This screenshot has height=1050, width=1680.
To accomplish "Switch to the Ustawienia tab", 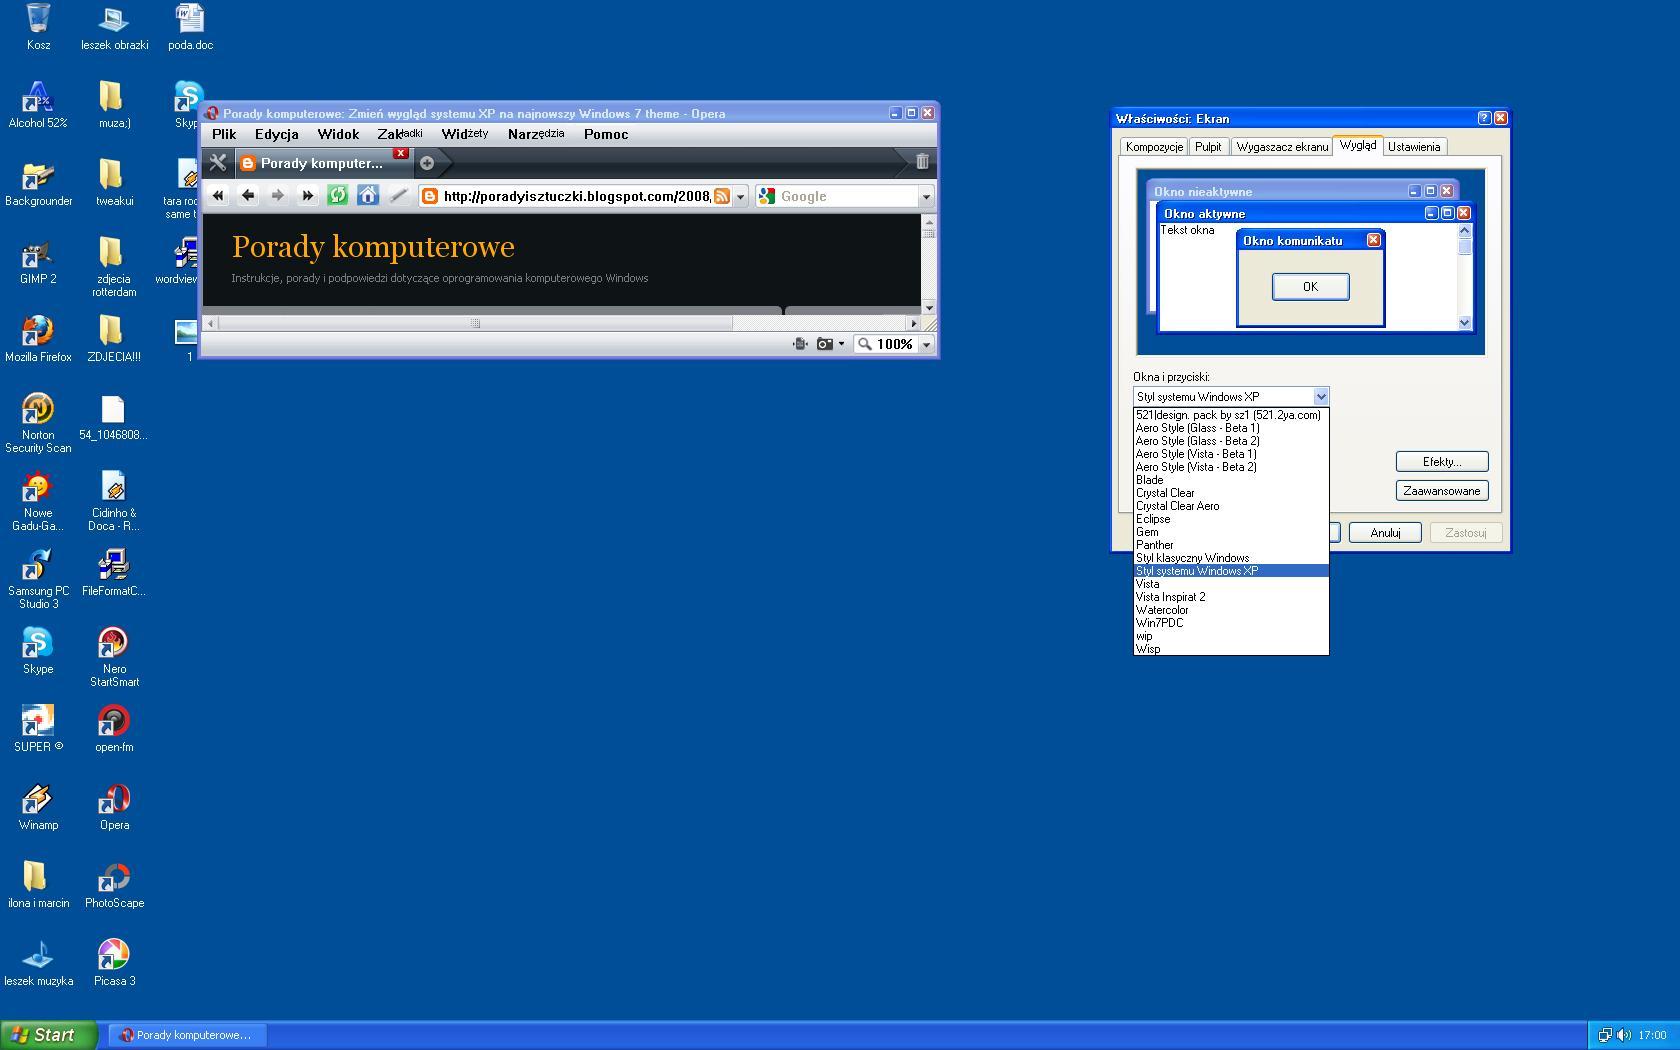I will (x=1414, y=147).
